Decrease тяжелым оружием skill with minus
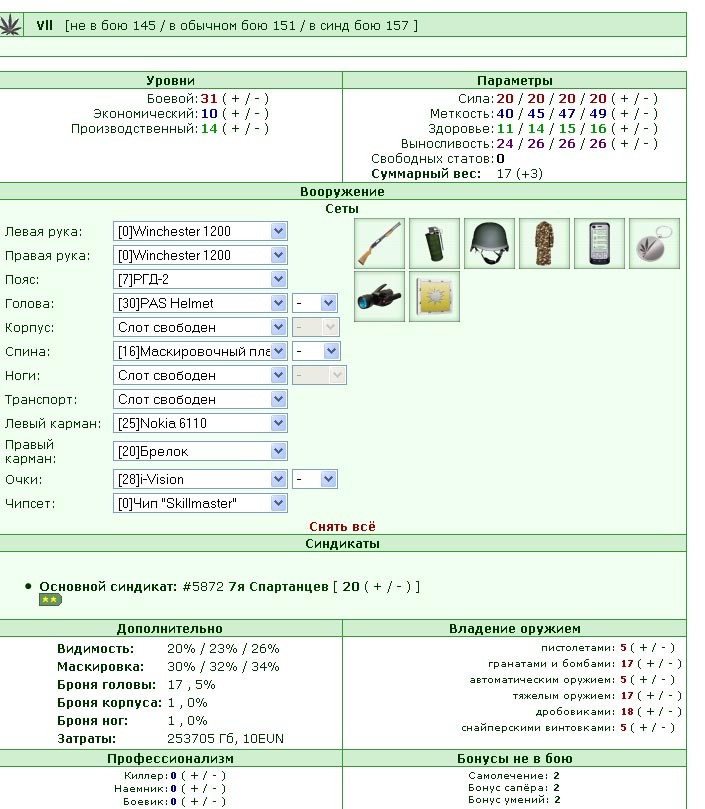This screenshot has height=809, width=705. [670, 695]
